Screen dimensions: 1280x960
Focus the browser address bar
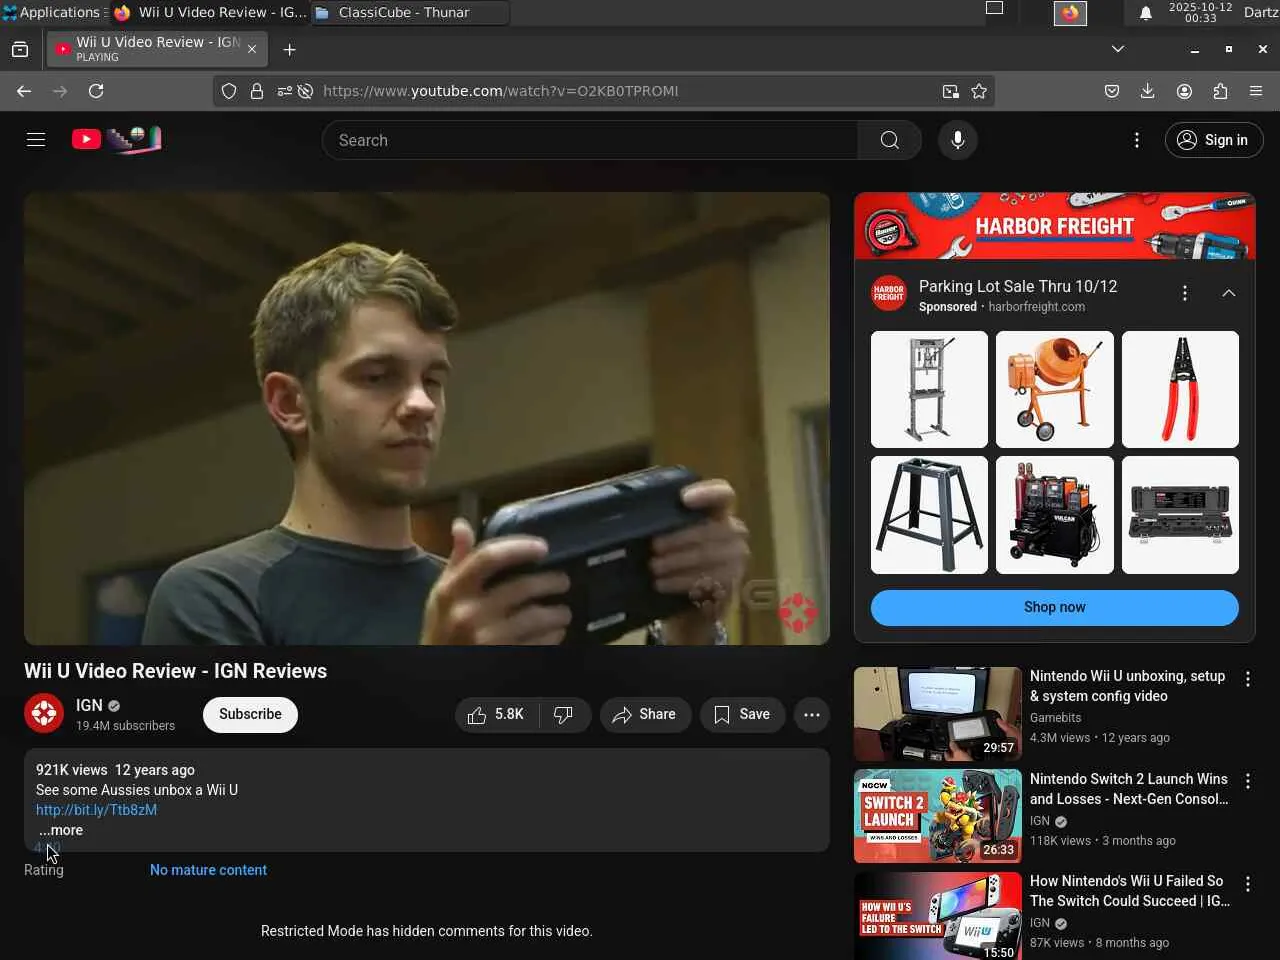(x=603, y=91)
